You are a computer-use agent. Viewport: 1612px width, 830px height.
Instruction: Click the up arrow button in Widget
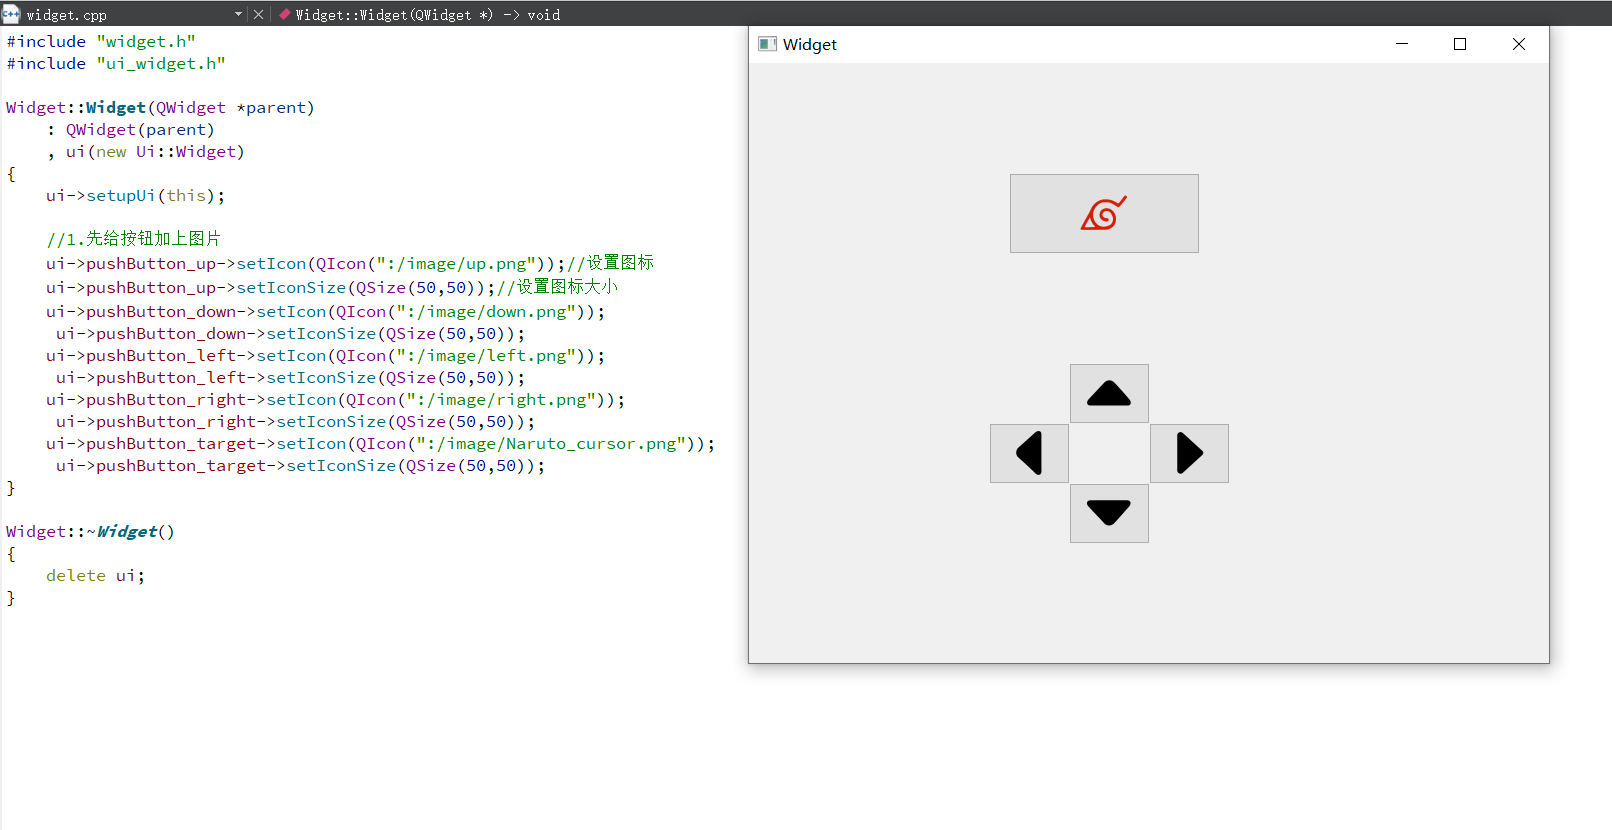[x=1109, y=393]
